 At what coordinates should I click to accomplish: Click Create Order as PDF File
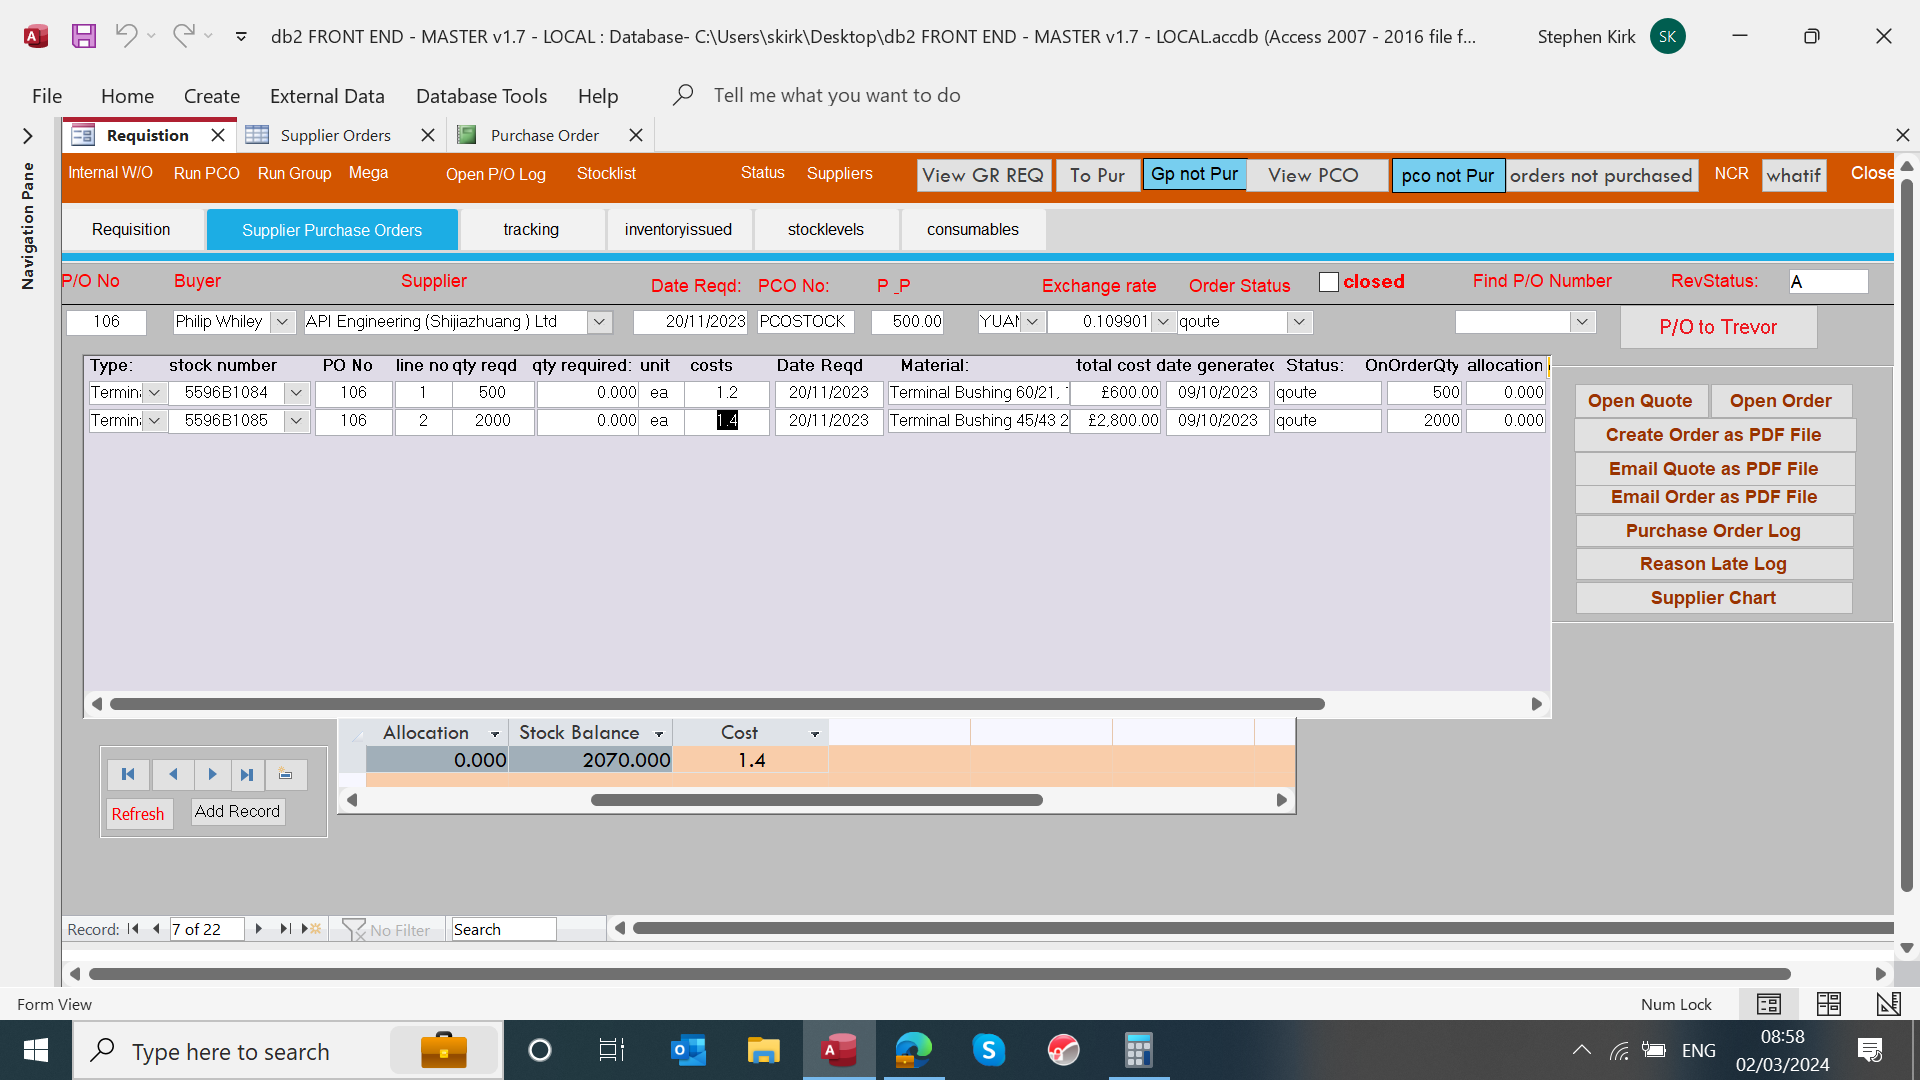point(1713,435)
